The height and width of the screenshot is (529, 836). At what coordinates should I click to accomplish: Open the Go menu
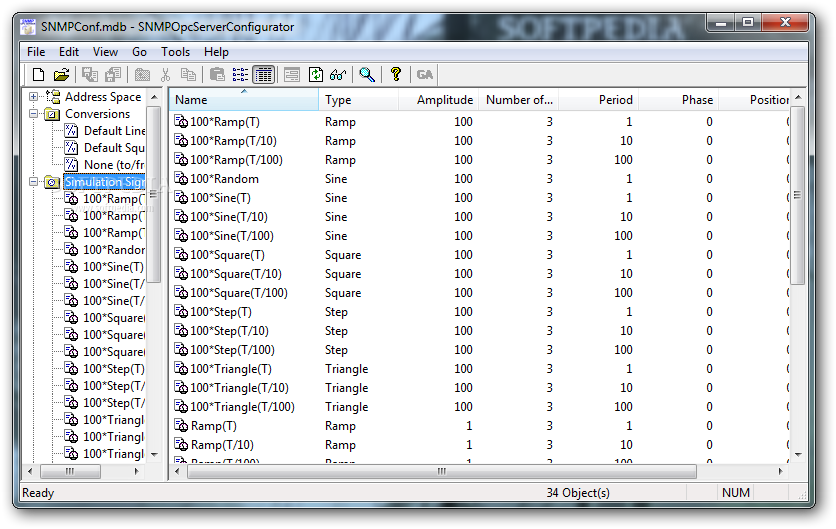[x=139, y=52]
